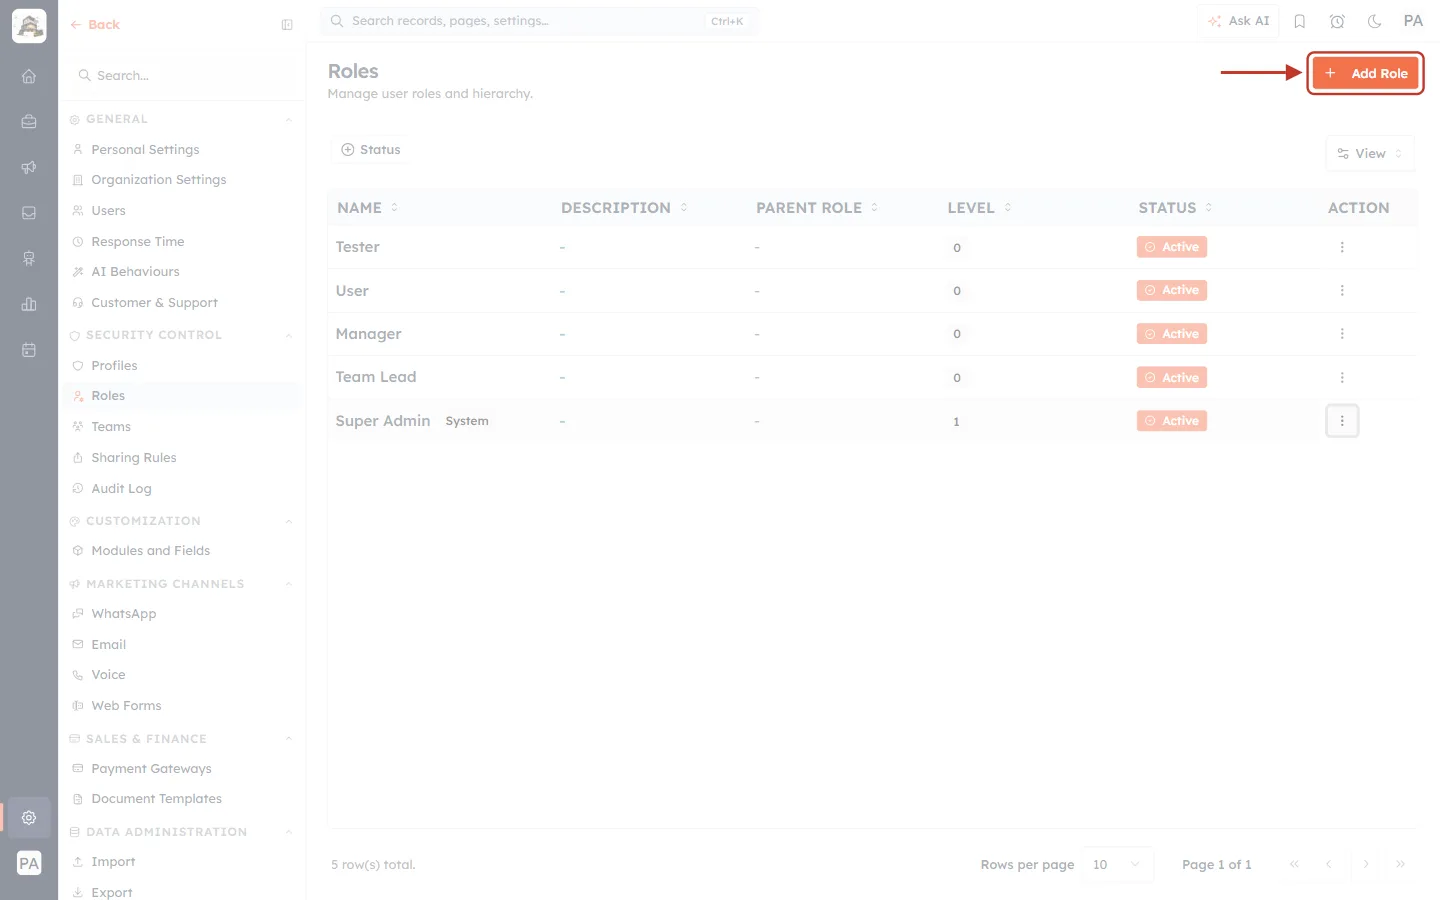Toggle dark mode moon icon
Viewport: 1440px width, 900px height.
(x=1375, y=21)
